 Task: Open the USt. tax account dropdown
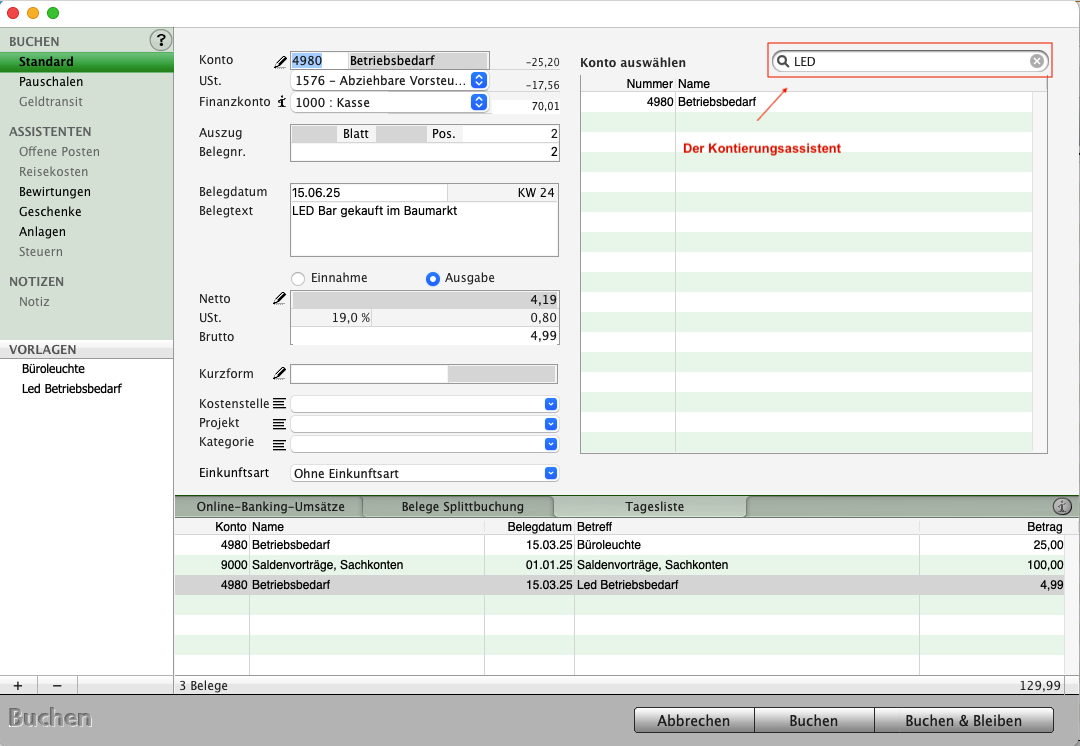479,80
